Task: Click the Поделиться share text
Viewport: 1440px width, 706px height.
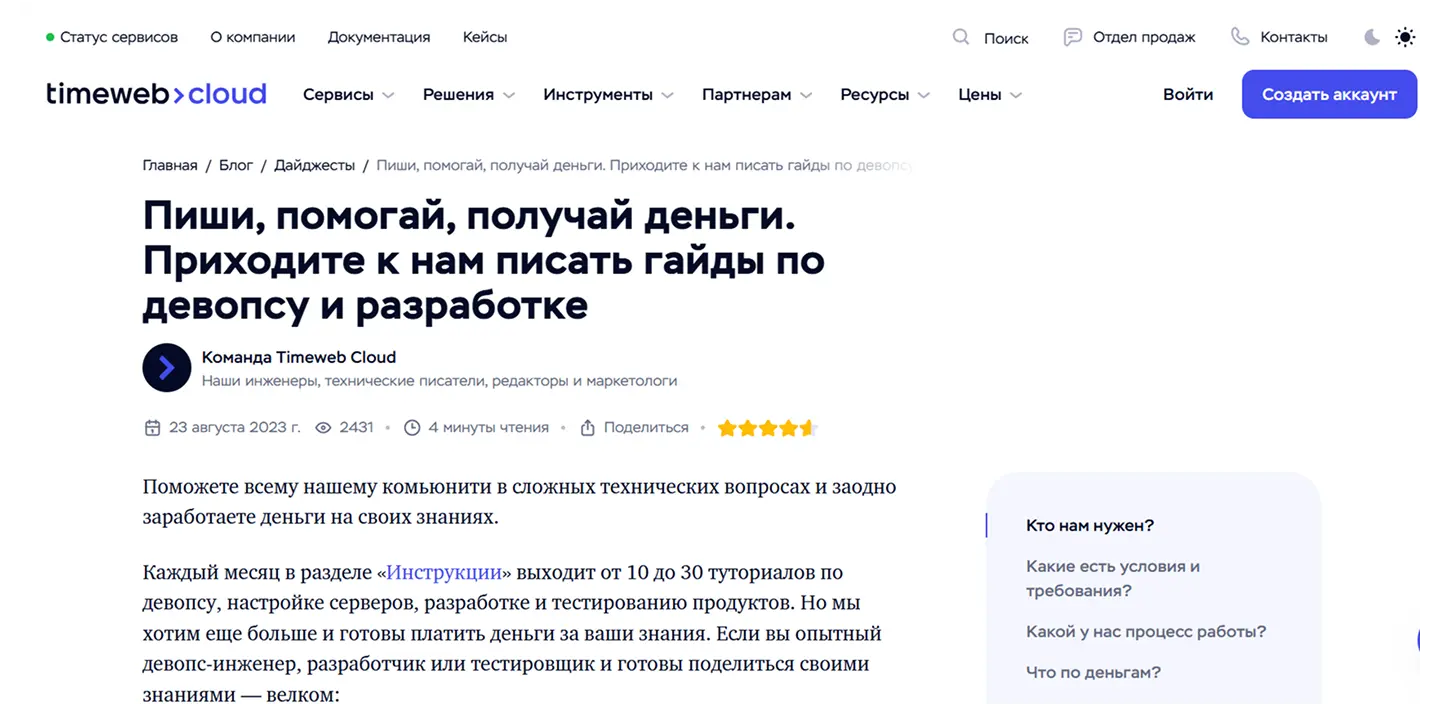Action: click(x=646, y=428)
